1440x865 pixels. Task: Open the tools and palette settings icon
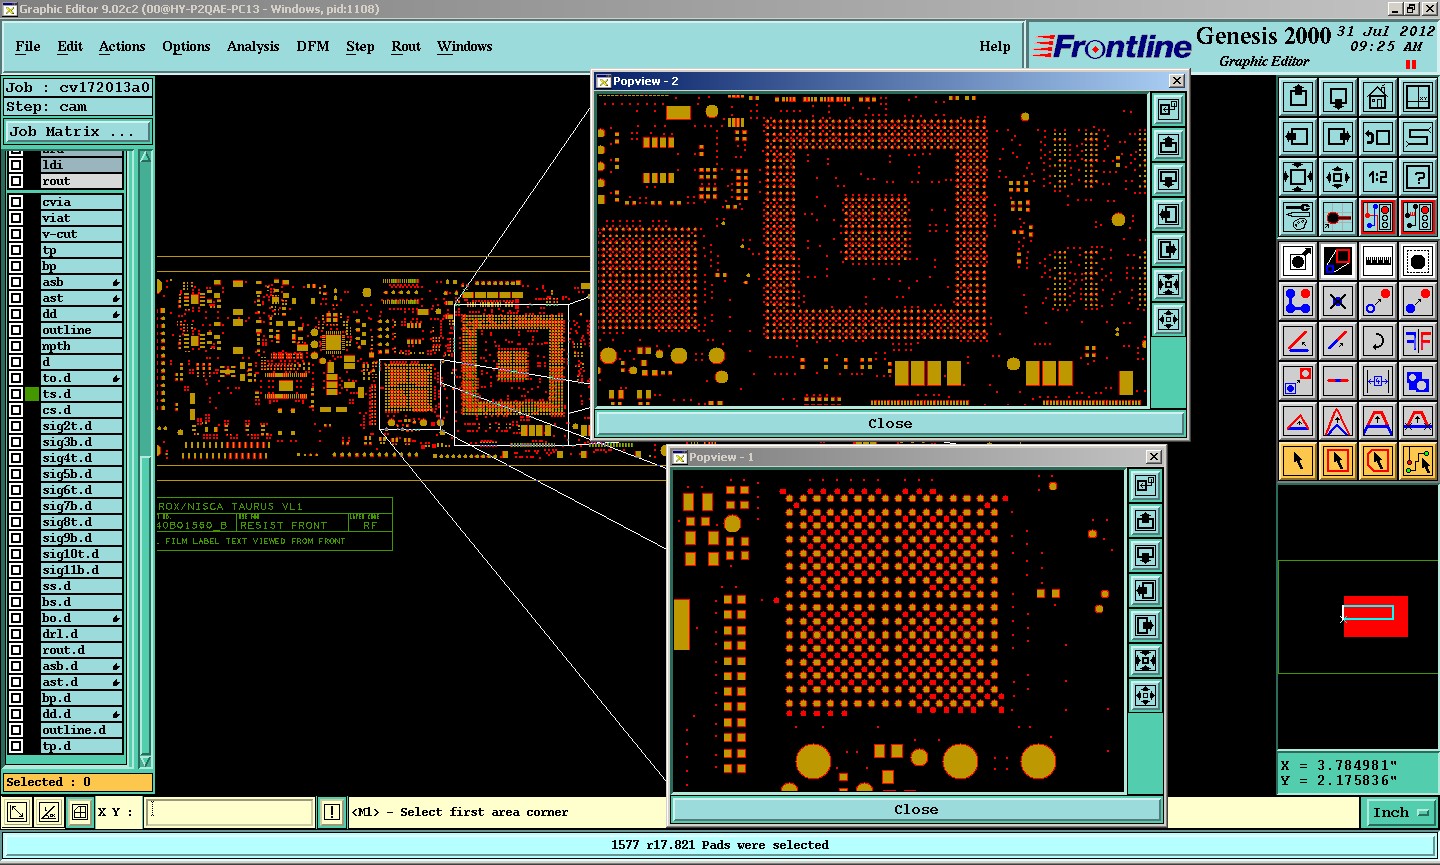[x=1298, y=217]
